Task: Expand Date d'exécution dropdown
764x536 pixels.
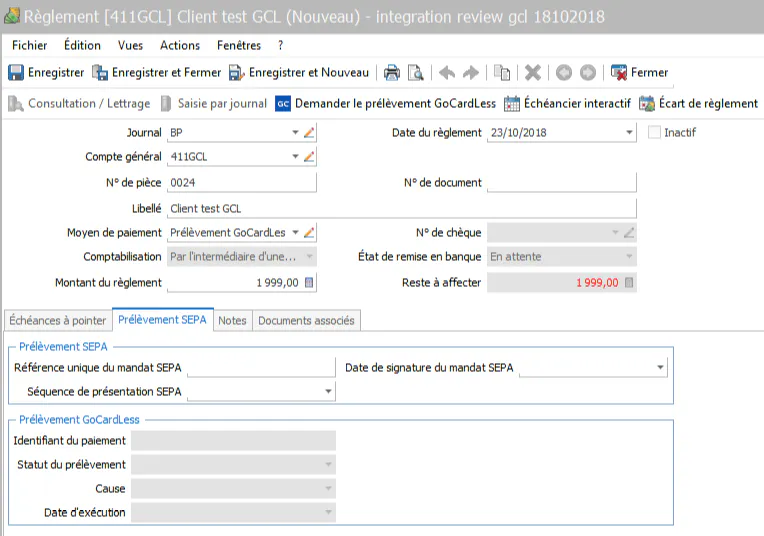Action: (x=328, y=512)
